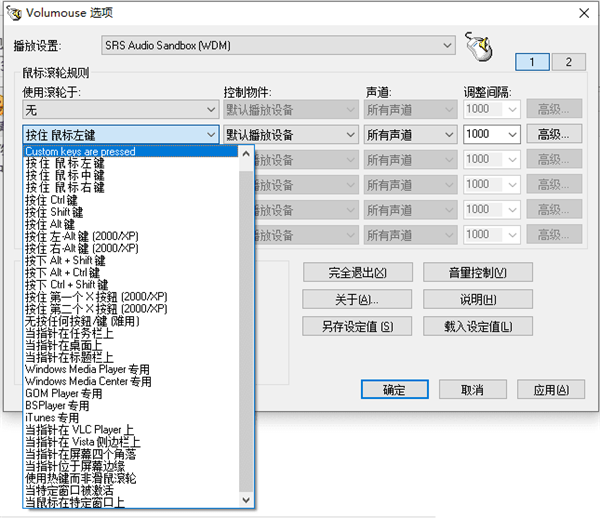The height and width of the screenshot is (518, 600).
Task: Click second-row 高级... button
Action: 556,134
